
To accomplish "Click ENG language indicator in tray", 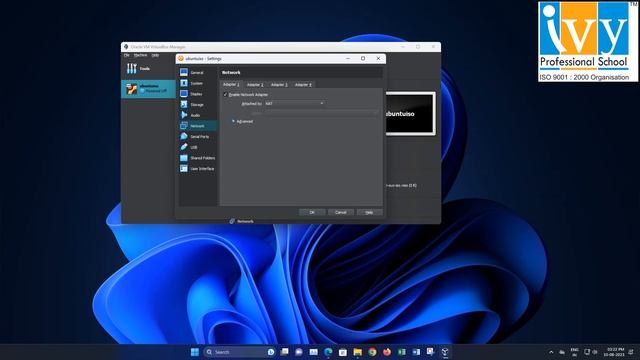I will 574,352.
